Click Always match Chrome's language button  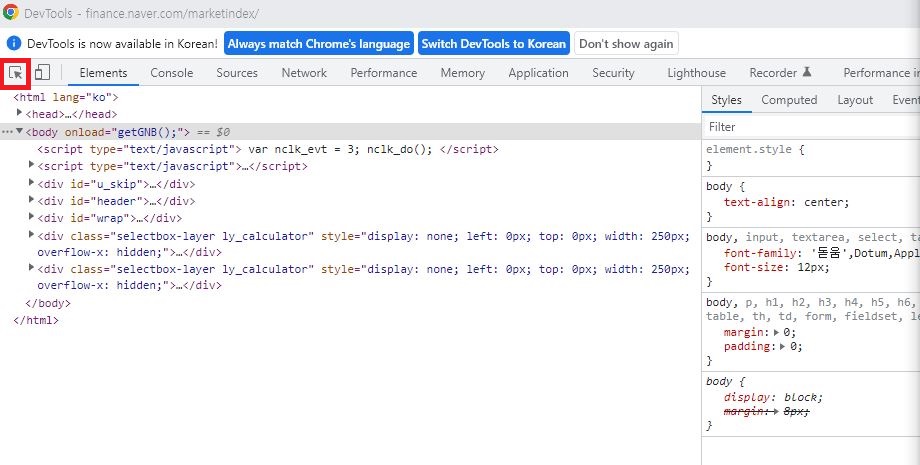click(319, 43)
